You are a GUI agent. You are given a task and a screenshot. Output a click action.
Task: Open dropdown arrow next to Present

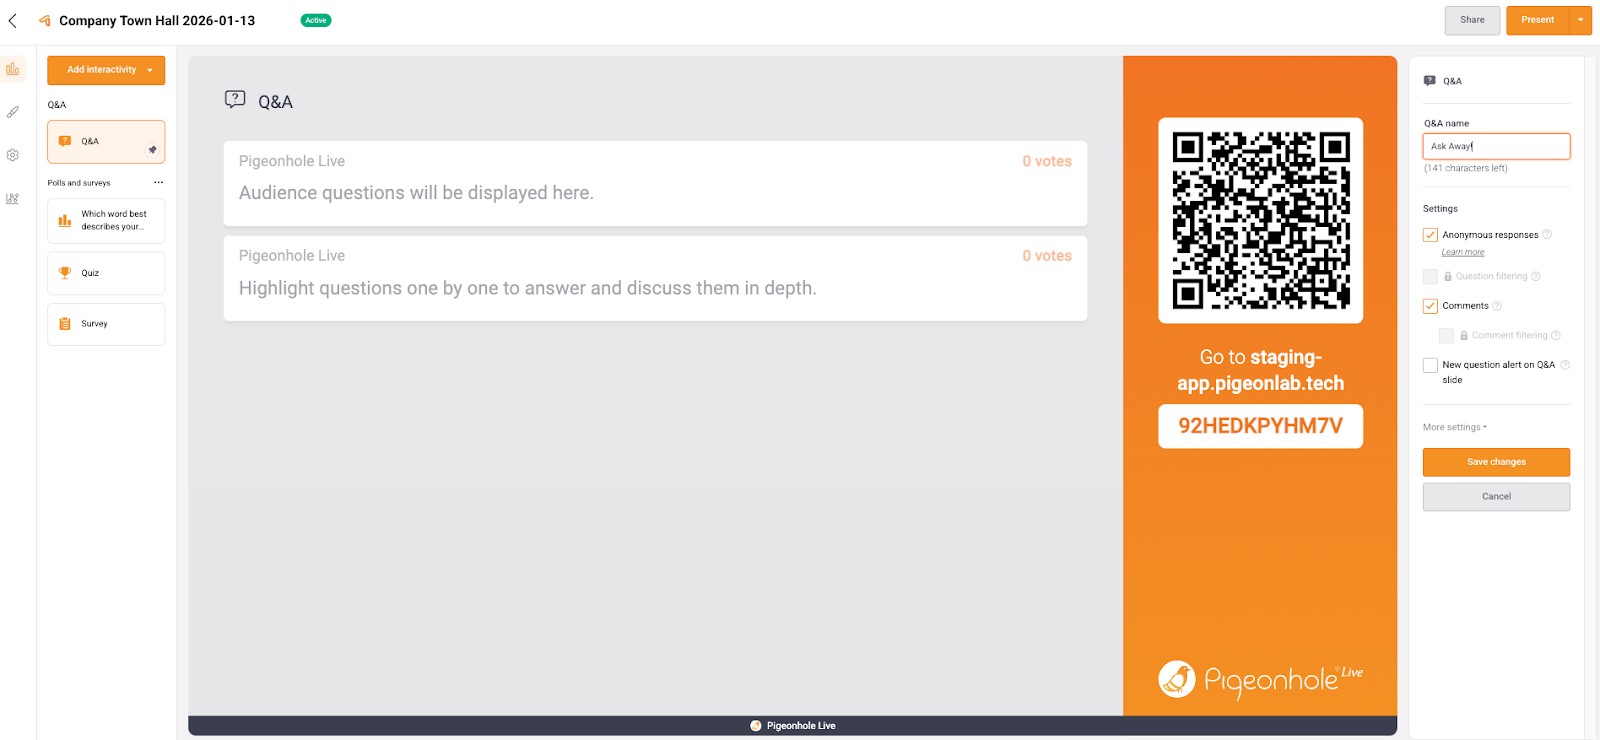click(1580, 20)
